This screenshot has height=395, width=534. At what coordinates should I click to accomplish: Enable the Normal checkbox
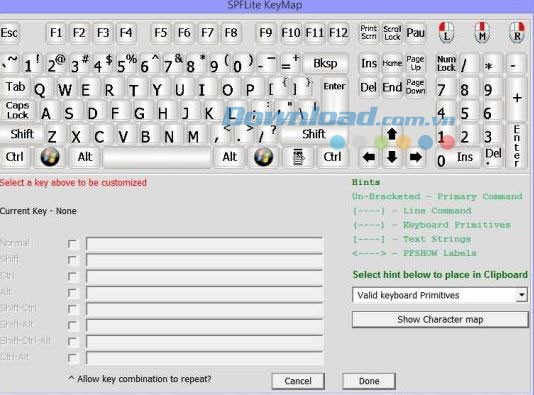click(72, 244)
